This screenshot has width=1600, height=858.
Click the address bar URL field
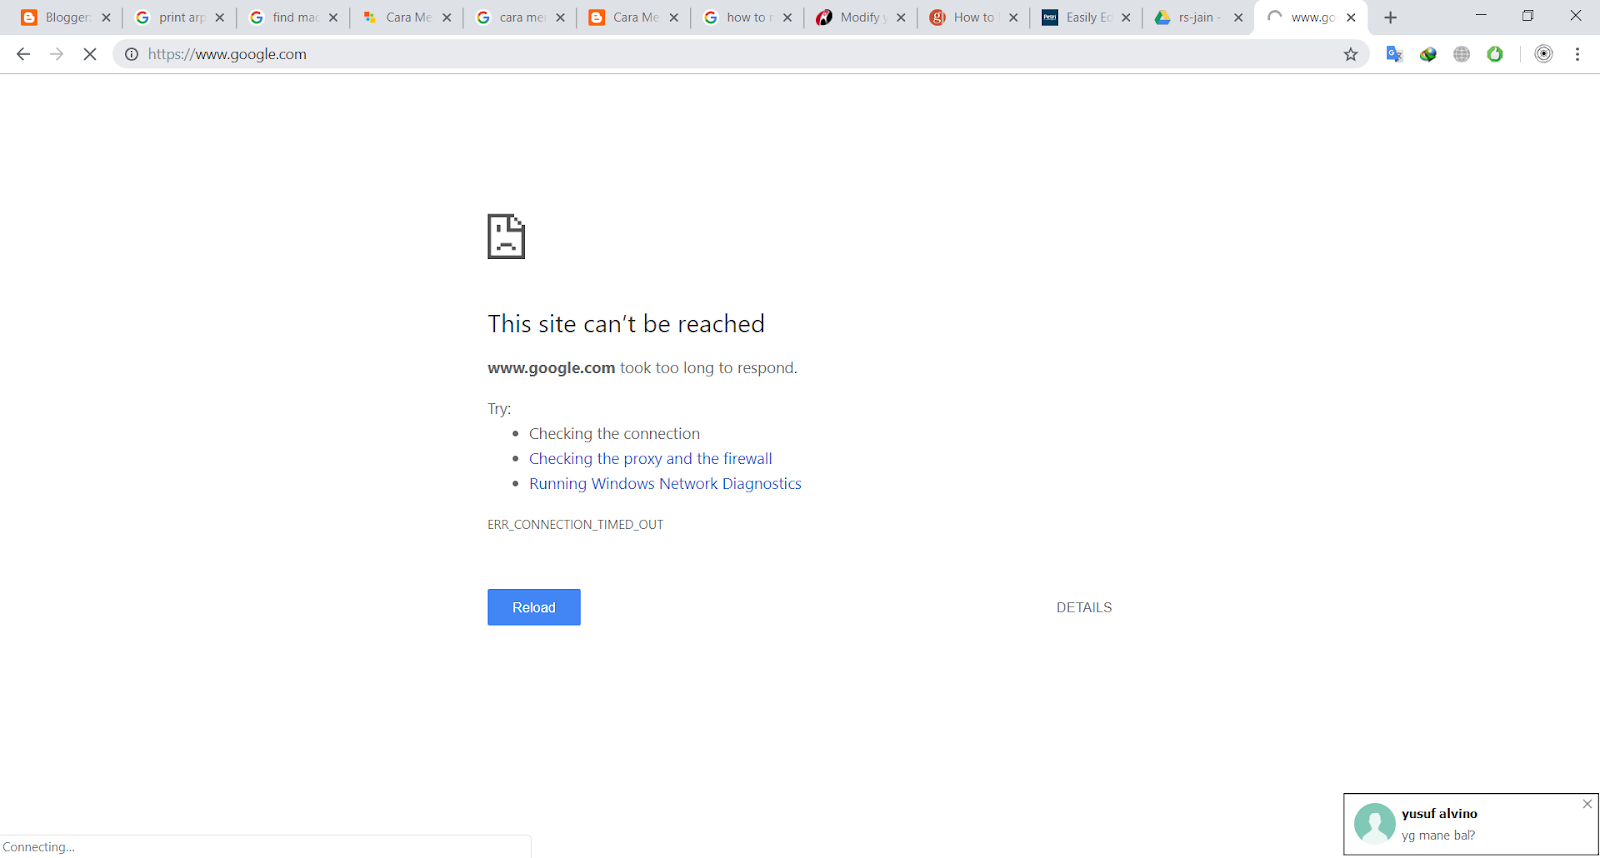point(740,54)
